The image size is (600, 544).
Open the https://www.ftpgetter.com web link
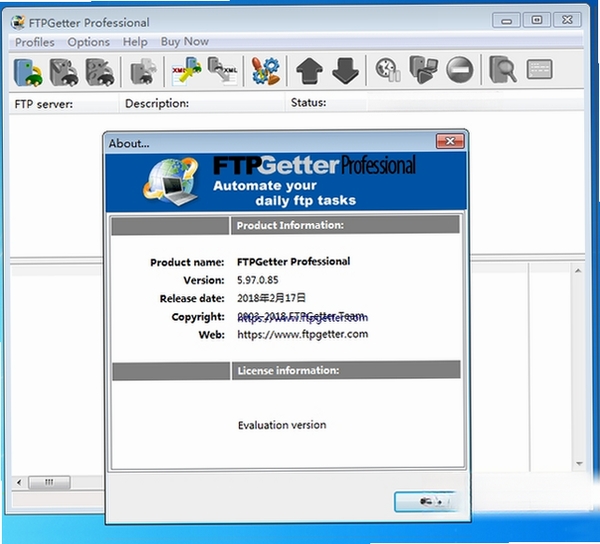point(303,334)
